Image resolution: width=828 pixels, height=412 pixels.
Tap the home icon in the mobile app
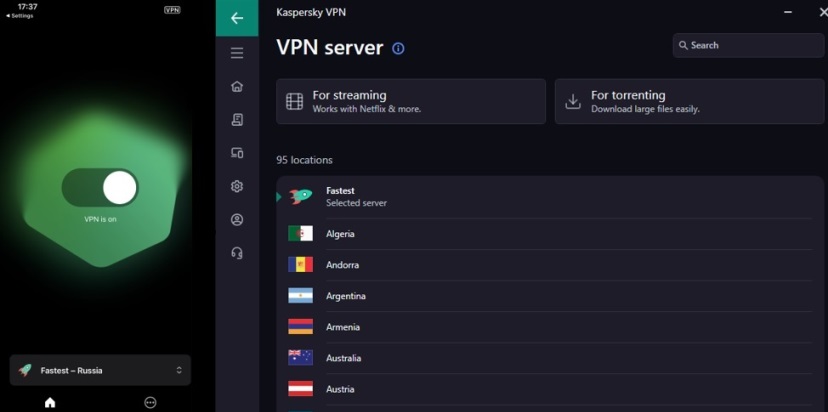coord(50,402)
